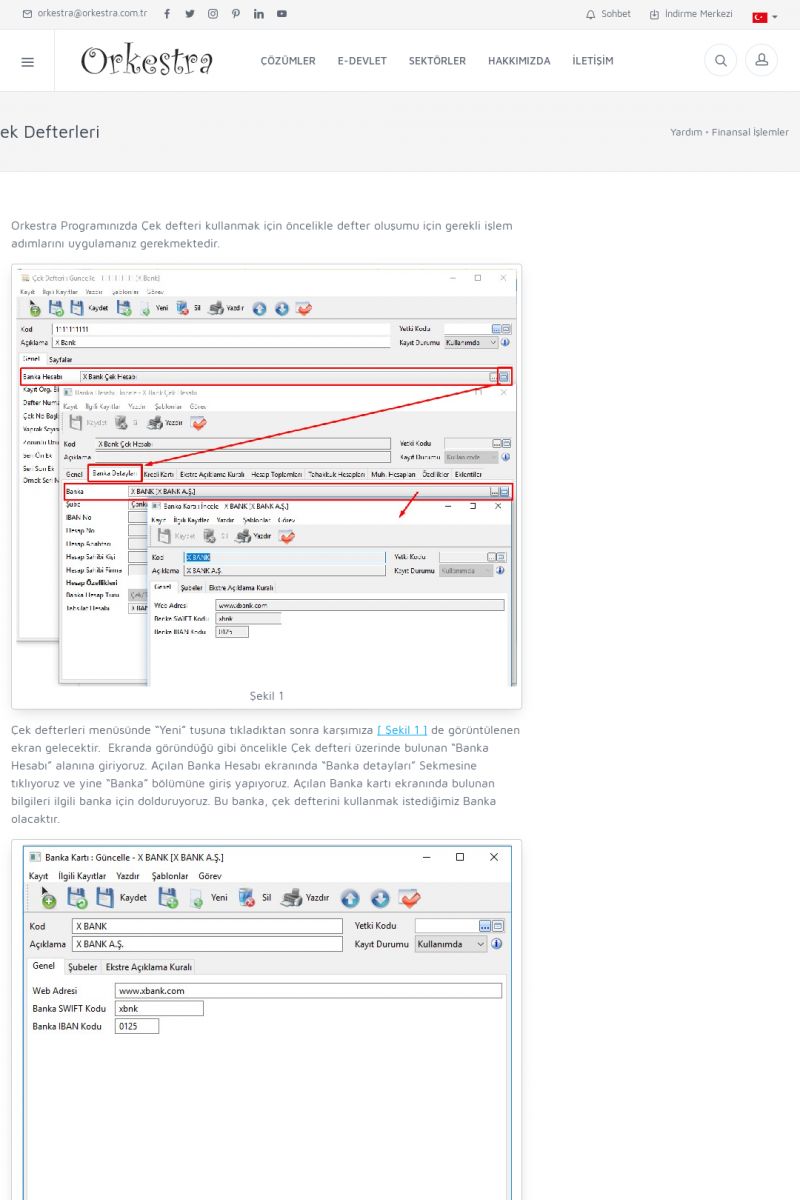The height and width of the screenshot is (1200, 800).
Task: Go to homepage via Orkestra logo
Action: (x=147, y=60)
